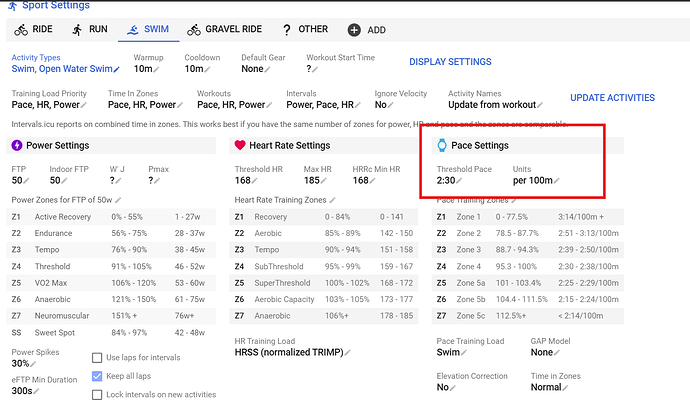
Task: Click ADD to add a sport
Action: pyautogui.click(x=367, y=30)
